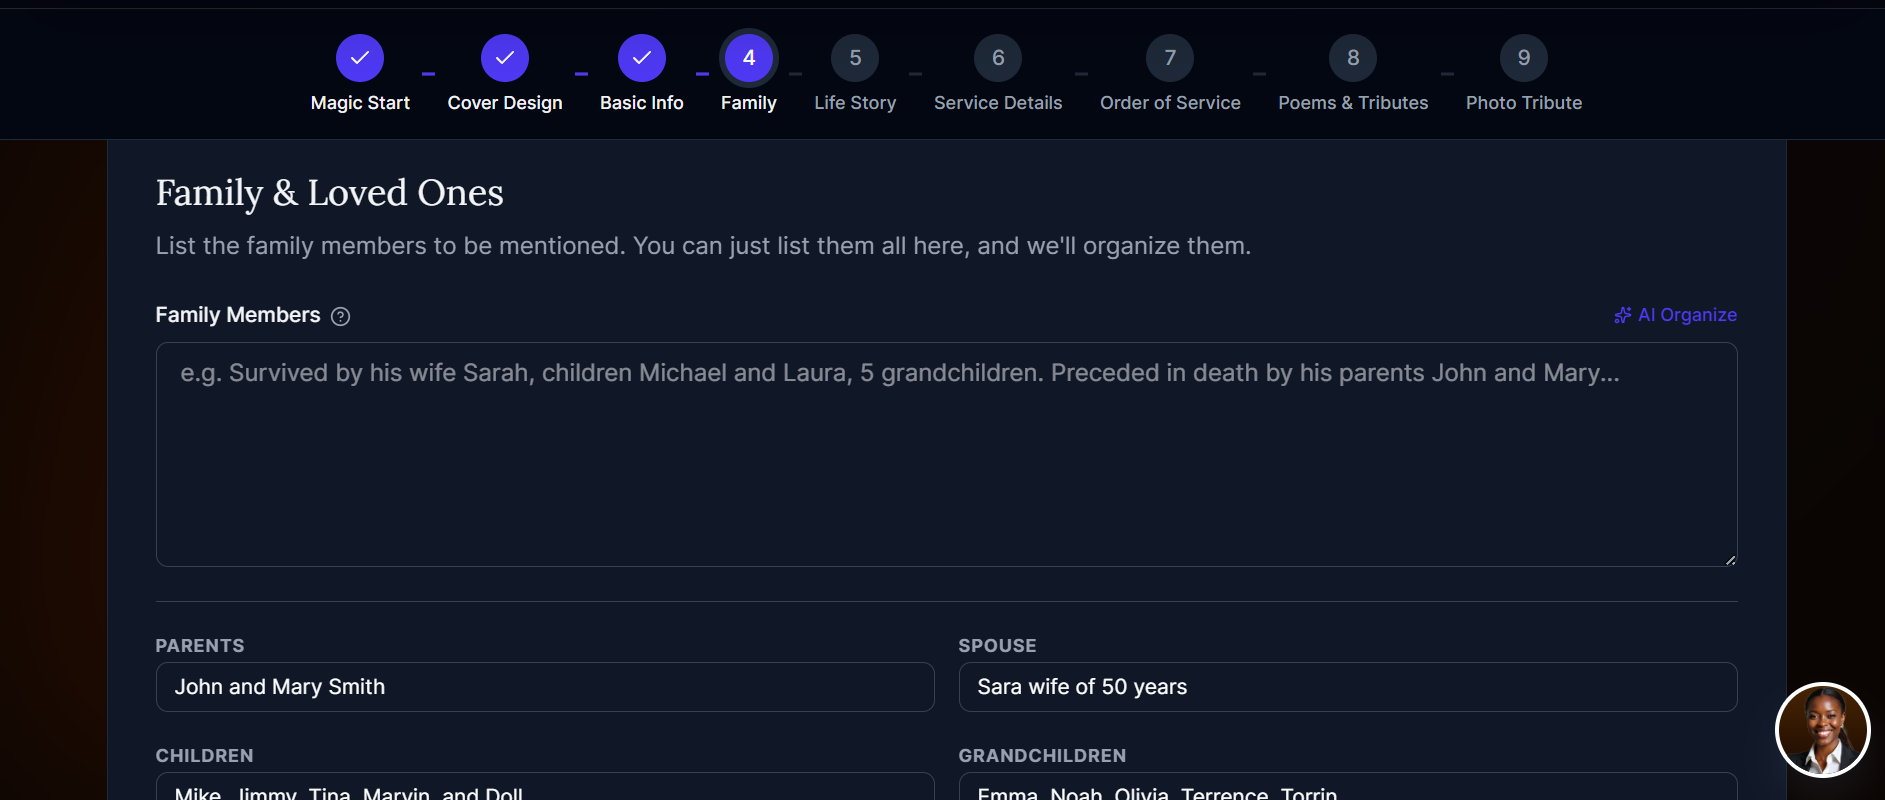Go to step 5 circle icon
Screen dimensions: 1885x800
(855, 58)
